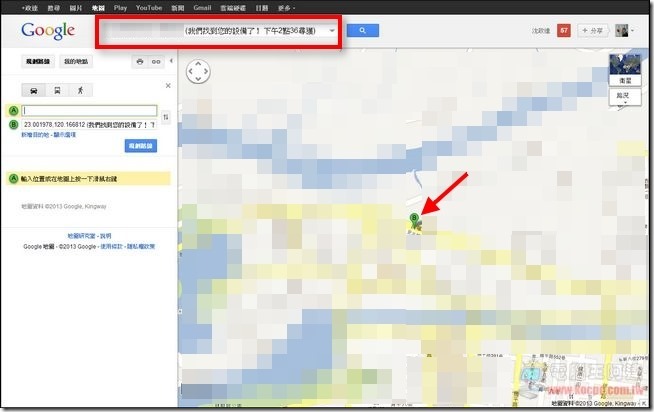Open the map lab link in footer

(x=81, y=236)
